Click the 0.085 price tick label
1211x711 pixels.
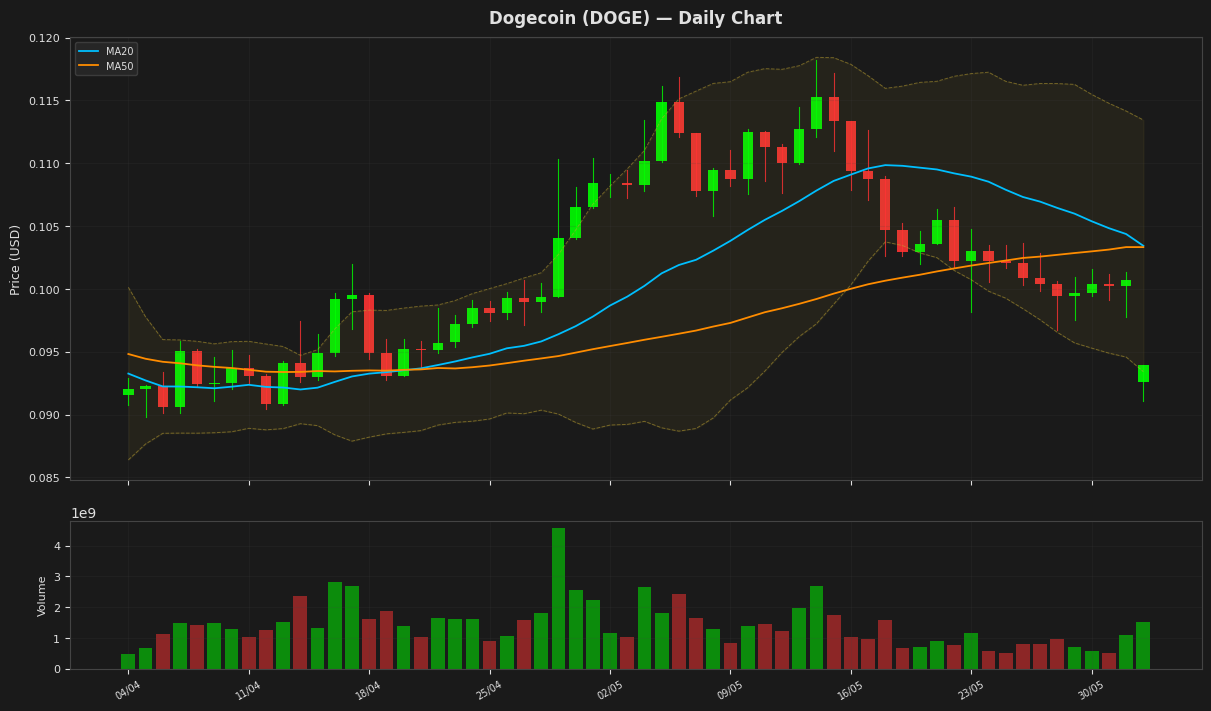[44, 478]
